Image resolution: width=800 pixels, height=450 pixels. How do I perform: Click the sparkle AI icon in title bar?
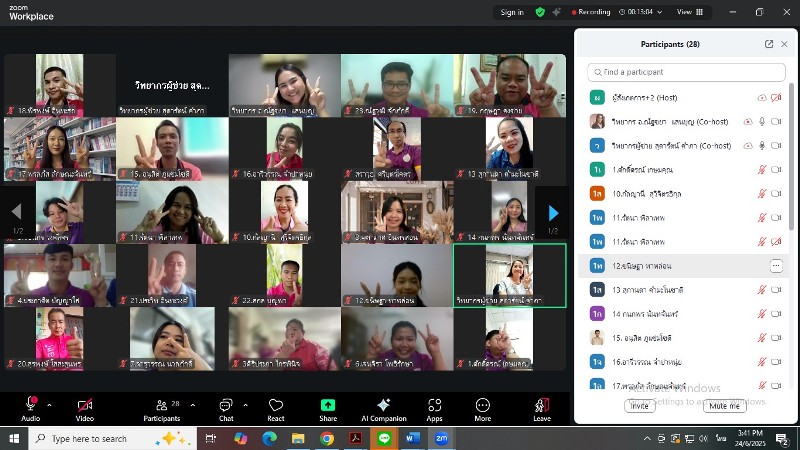click(x=556, y=12)
